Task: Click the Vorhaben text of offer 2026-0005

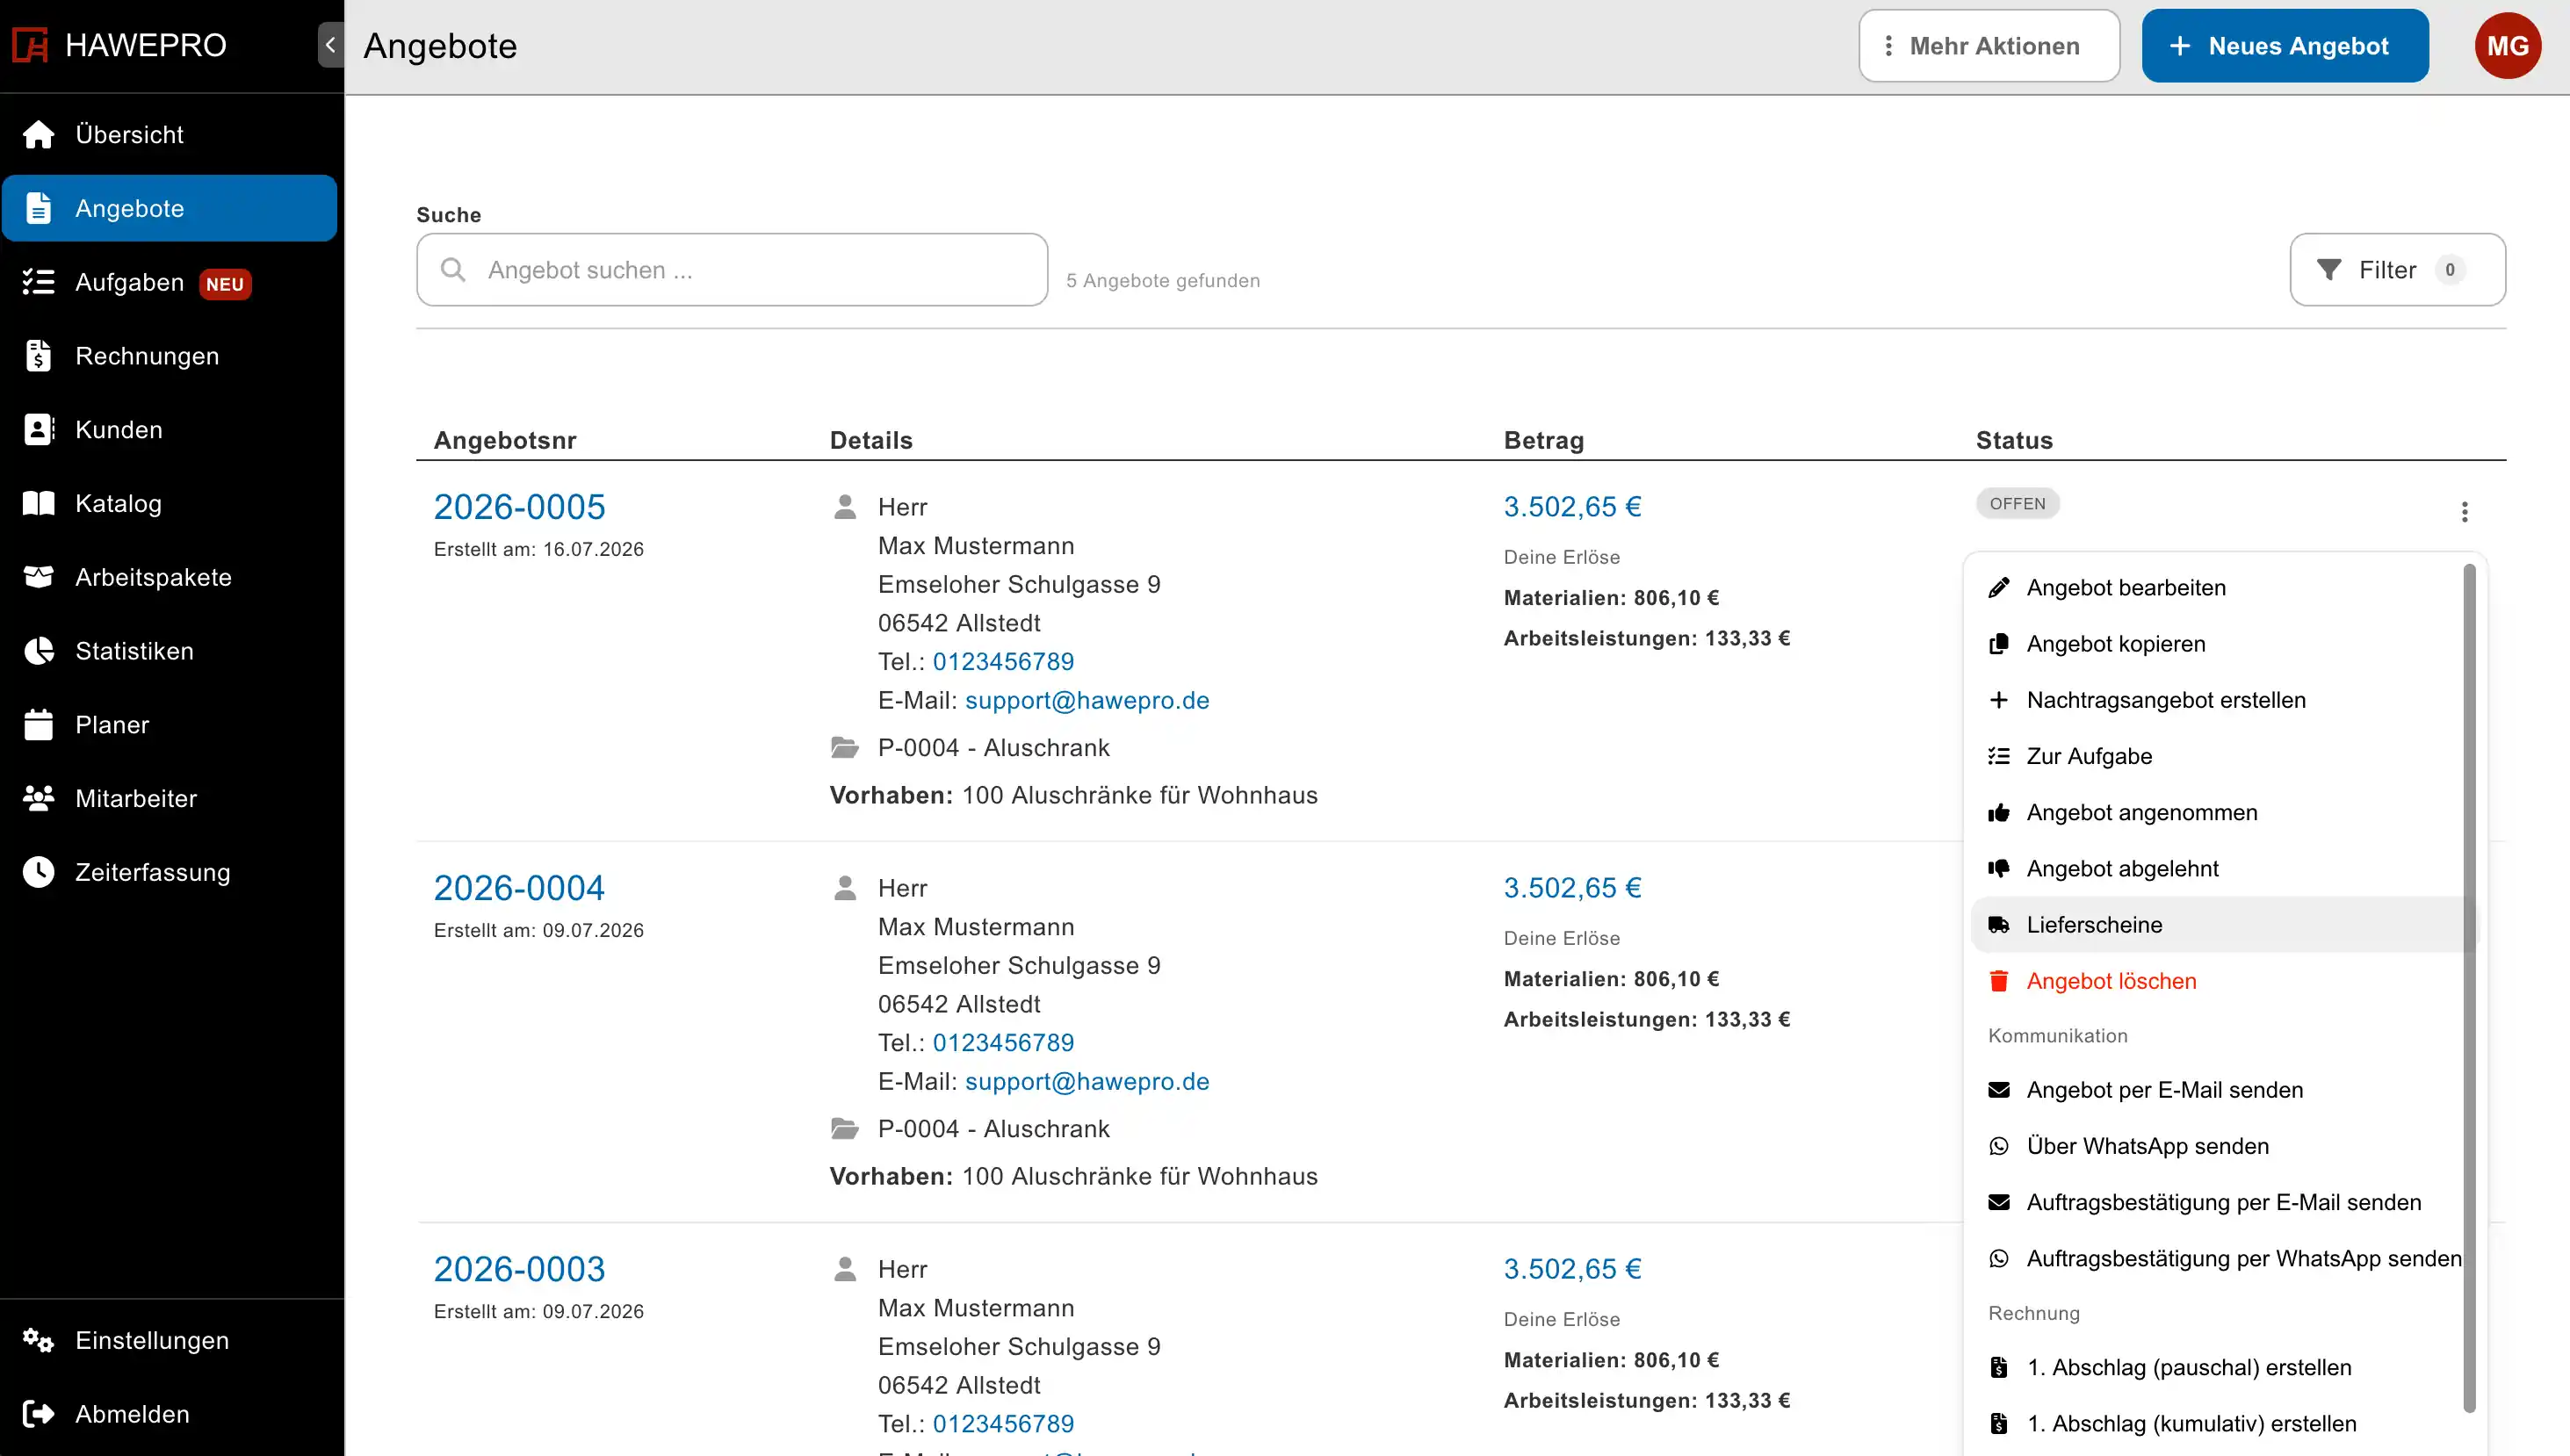Action: [x=1073, y=796]
